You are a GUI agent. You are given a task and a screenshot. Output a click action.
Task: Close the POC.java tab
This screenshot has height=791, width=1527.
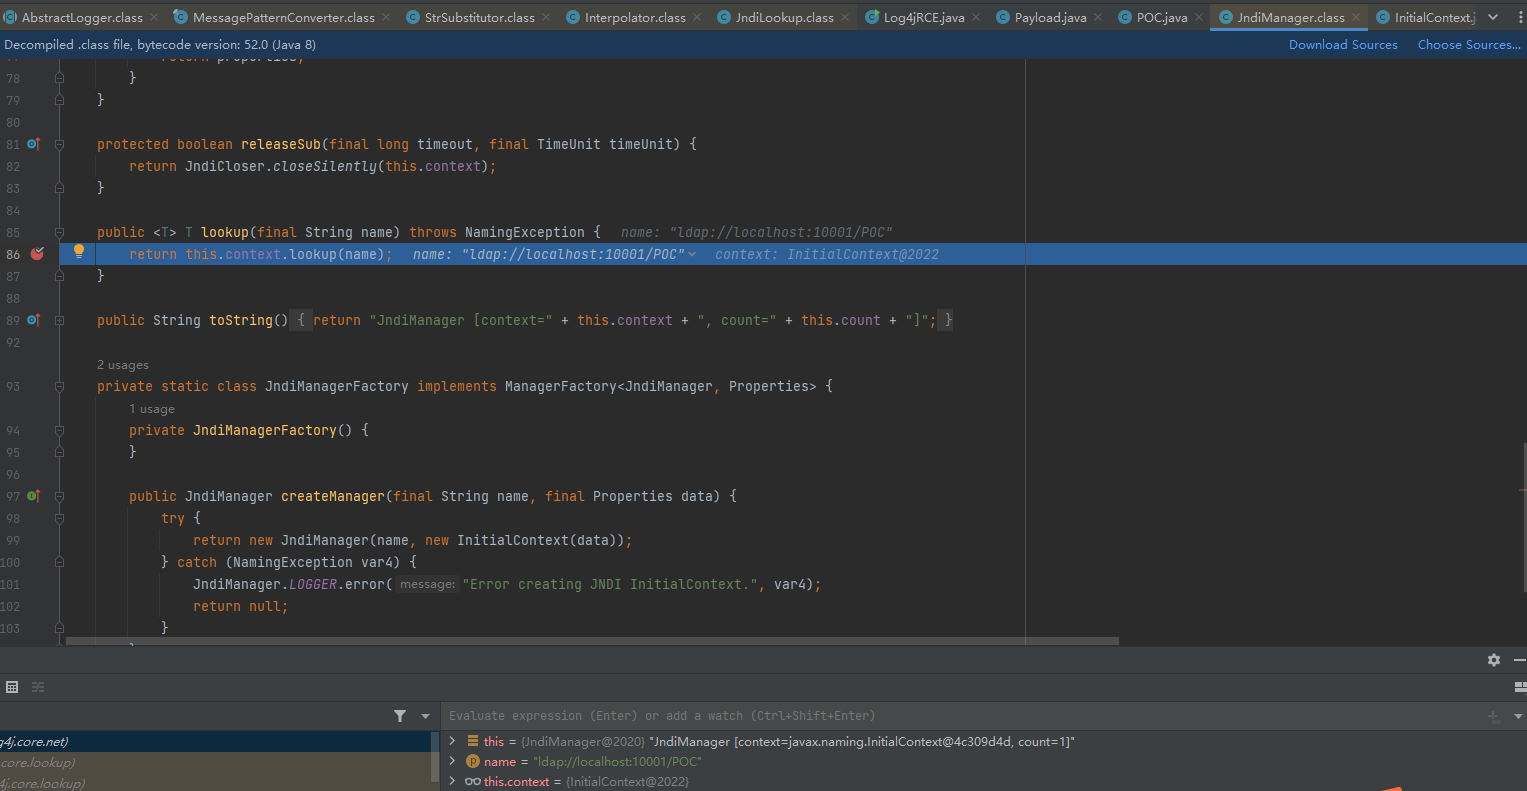tap(1199, 17)
